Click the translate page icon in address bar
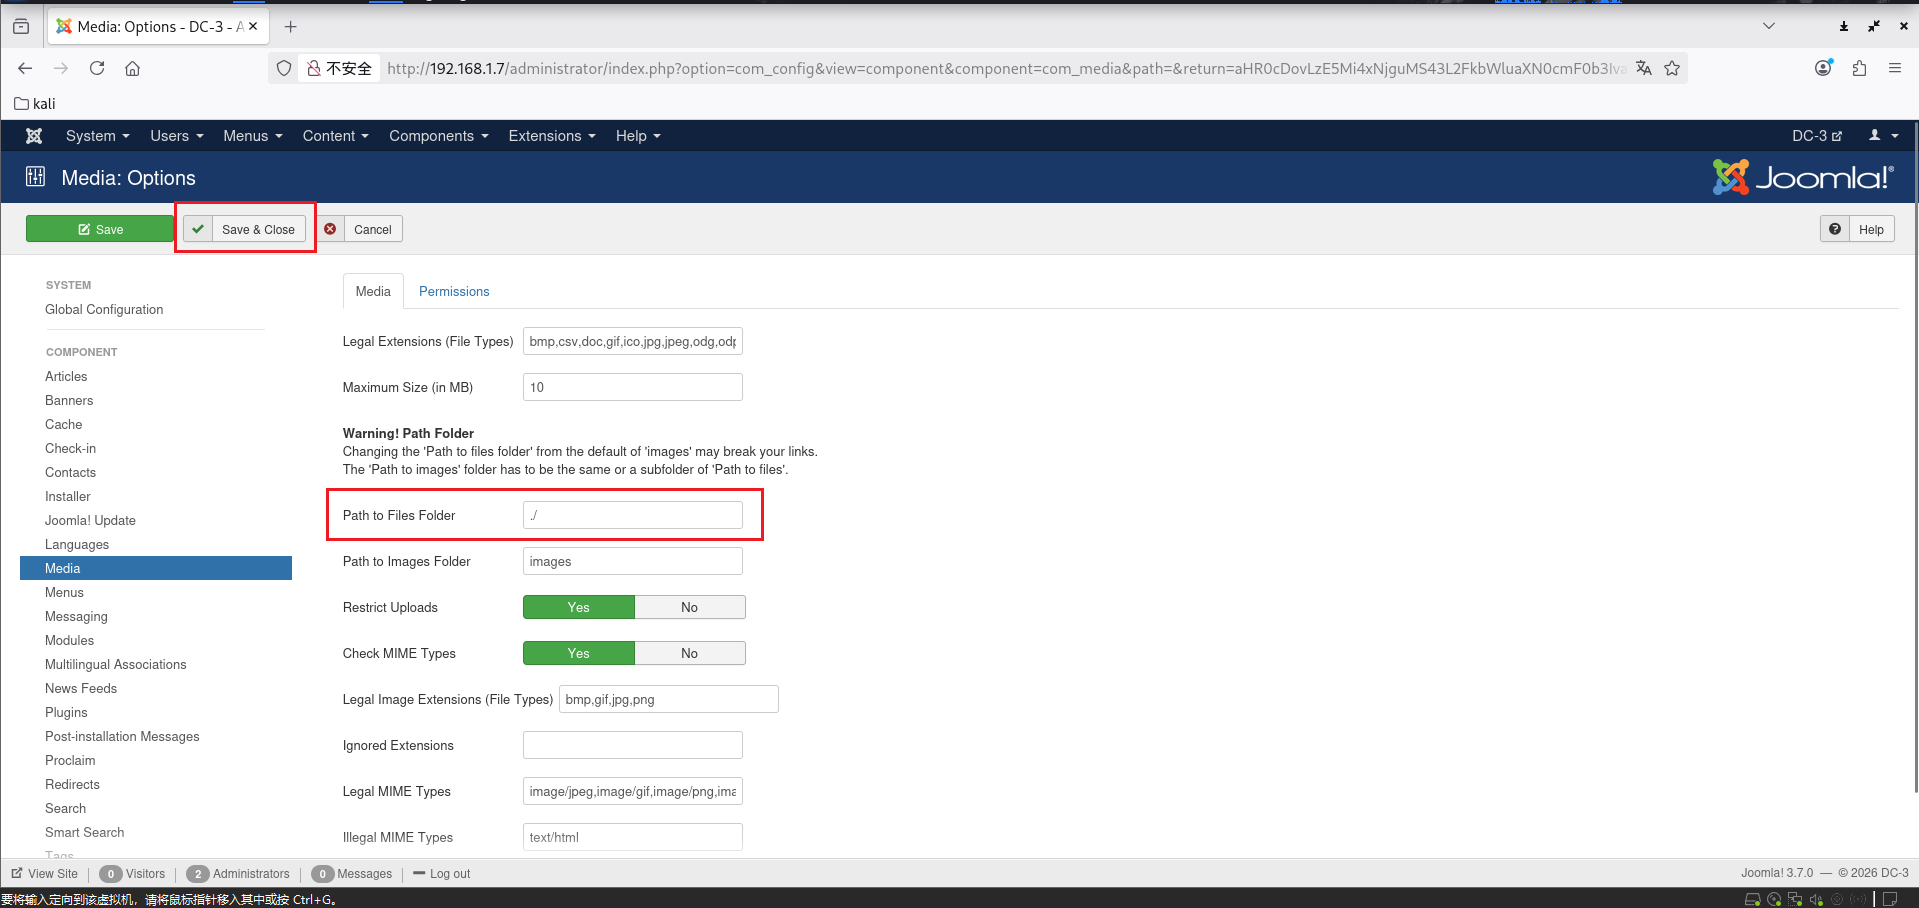The image size is (1919, 908). click(1643, 68)
